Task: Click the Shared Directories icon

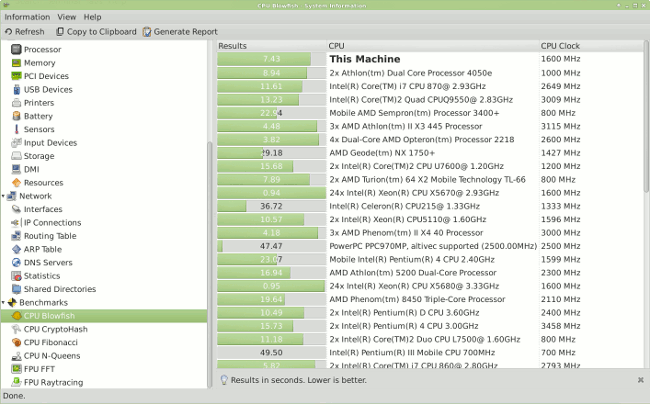Action: (x=16, y=289)
